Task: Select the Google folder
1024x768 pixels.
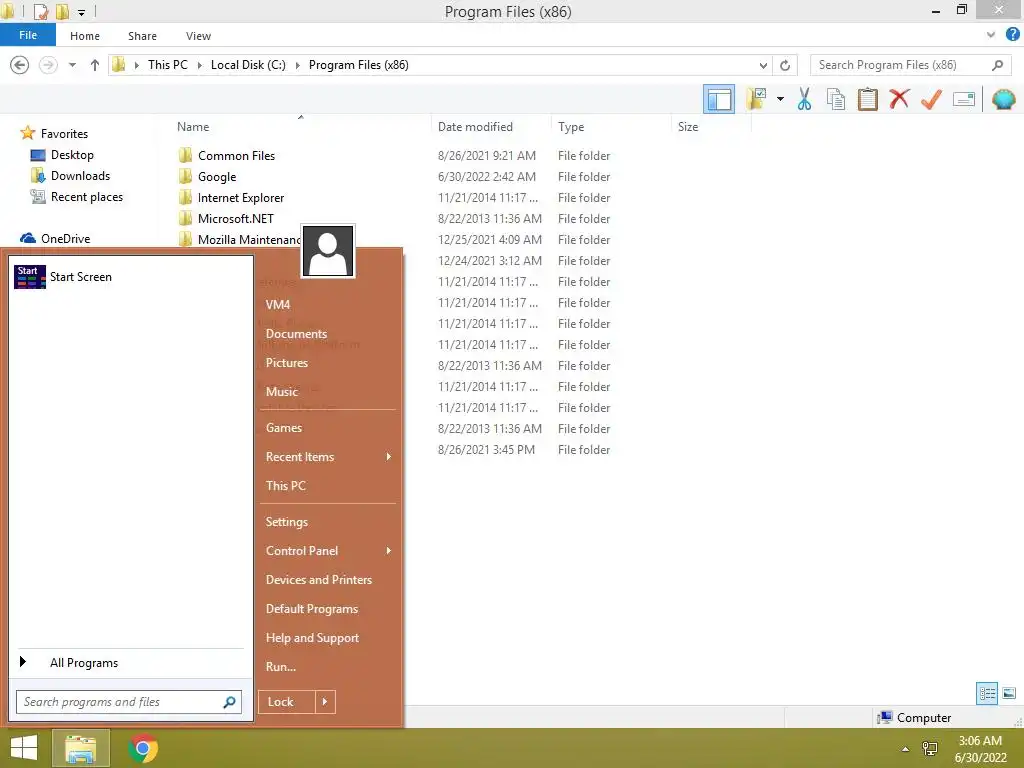Action: 217,176
